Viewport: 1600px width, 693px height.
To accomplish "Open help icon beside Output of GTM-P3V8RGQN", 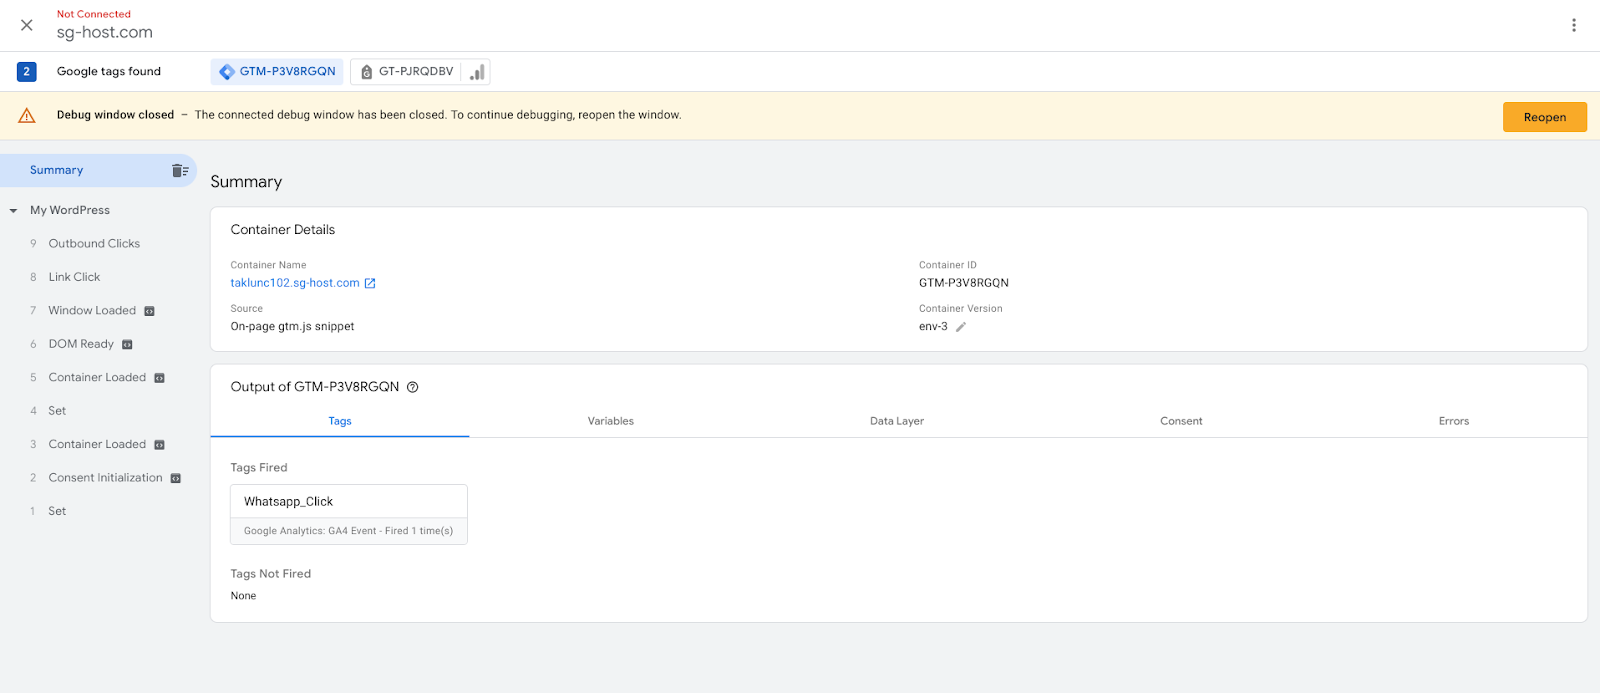I will [x=412, y=387].
